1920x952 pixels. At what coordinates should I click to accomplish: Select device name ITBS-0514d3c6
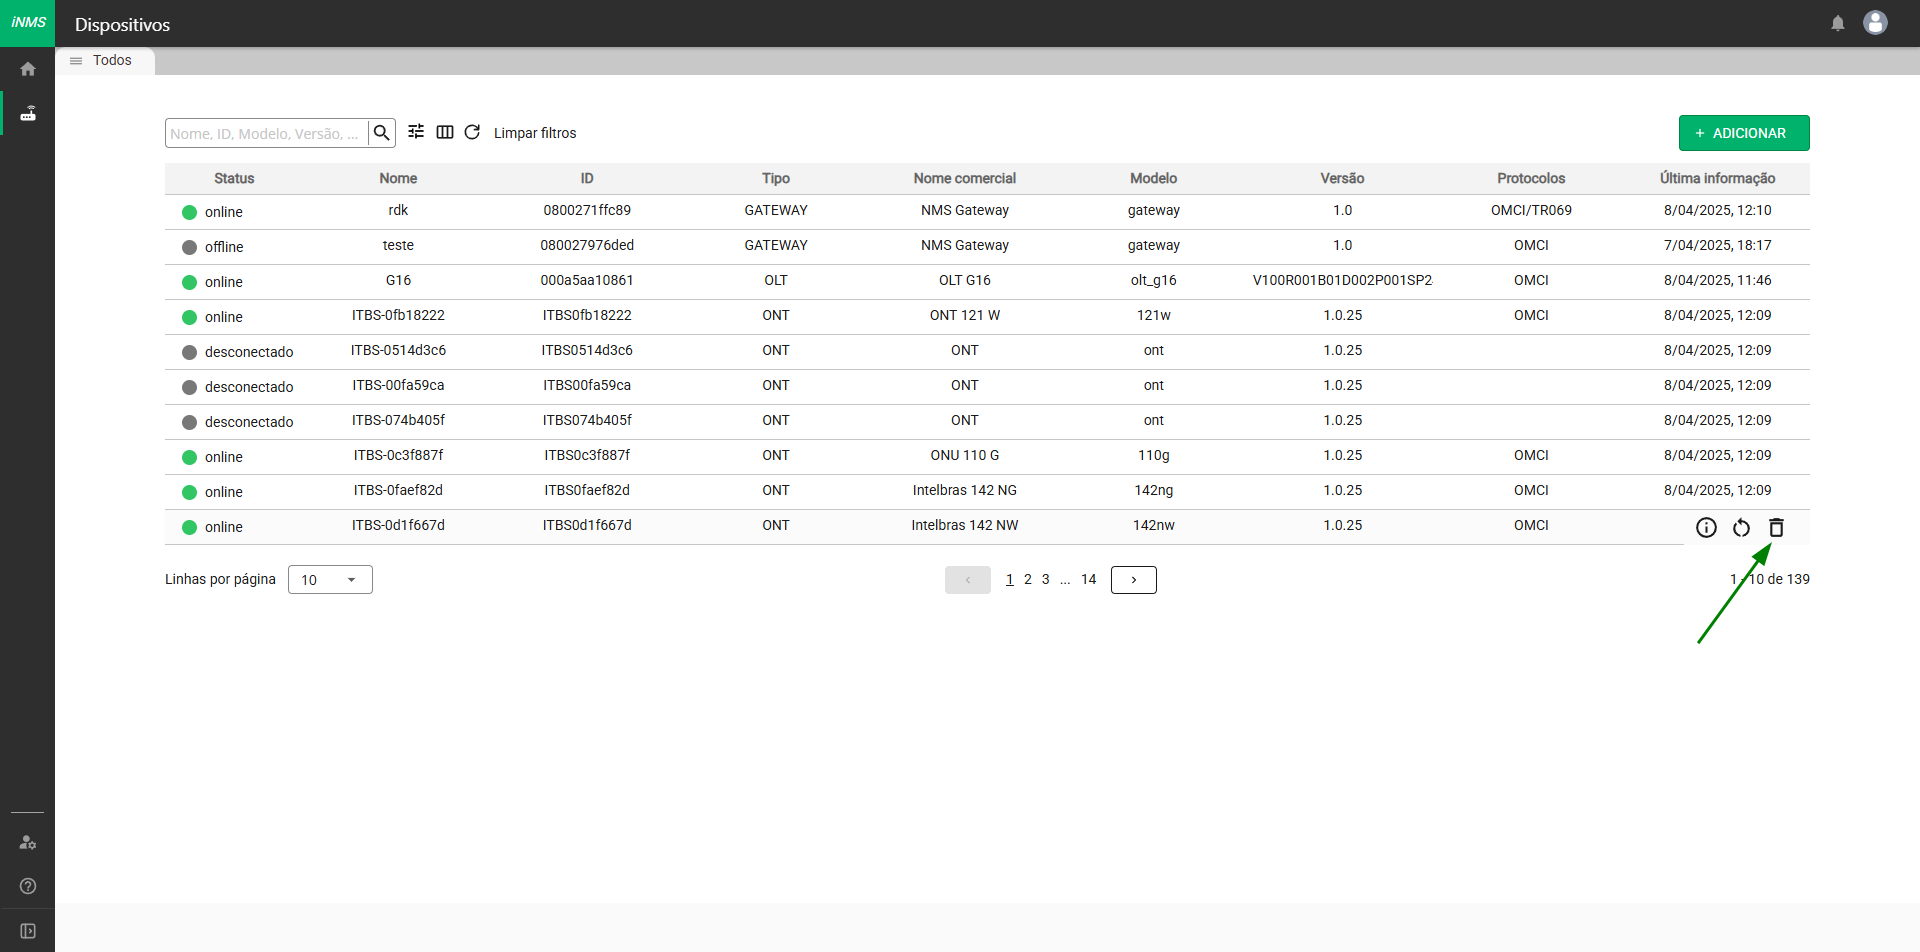click(398, 350)
